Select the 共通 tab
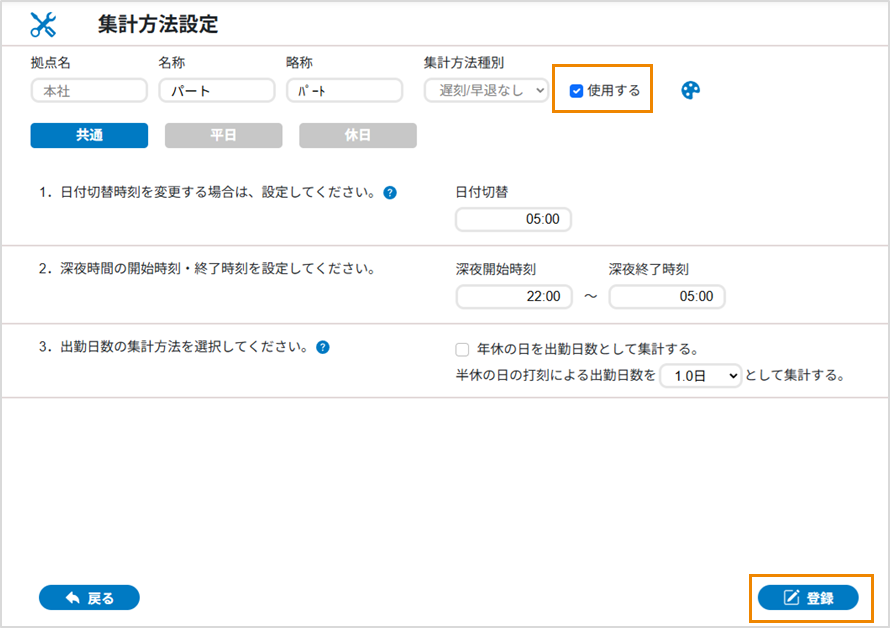The image size is (890, 628). pyautogui.click(x=89, y=136)
